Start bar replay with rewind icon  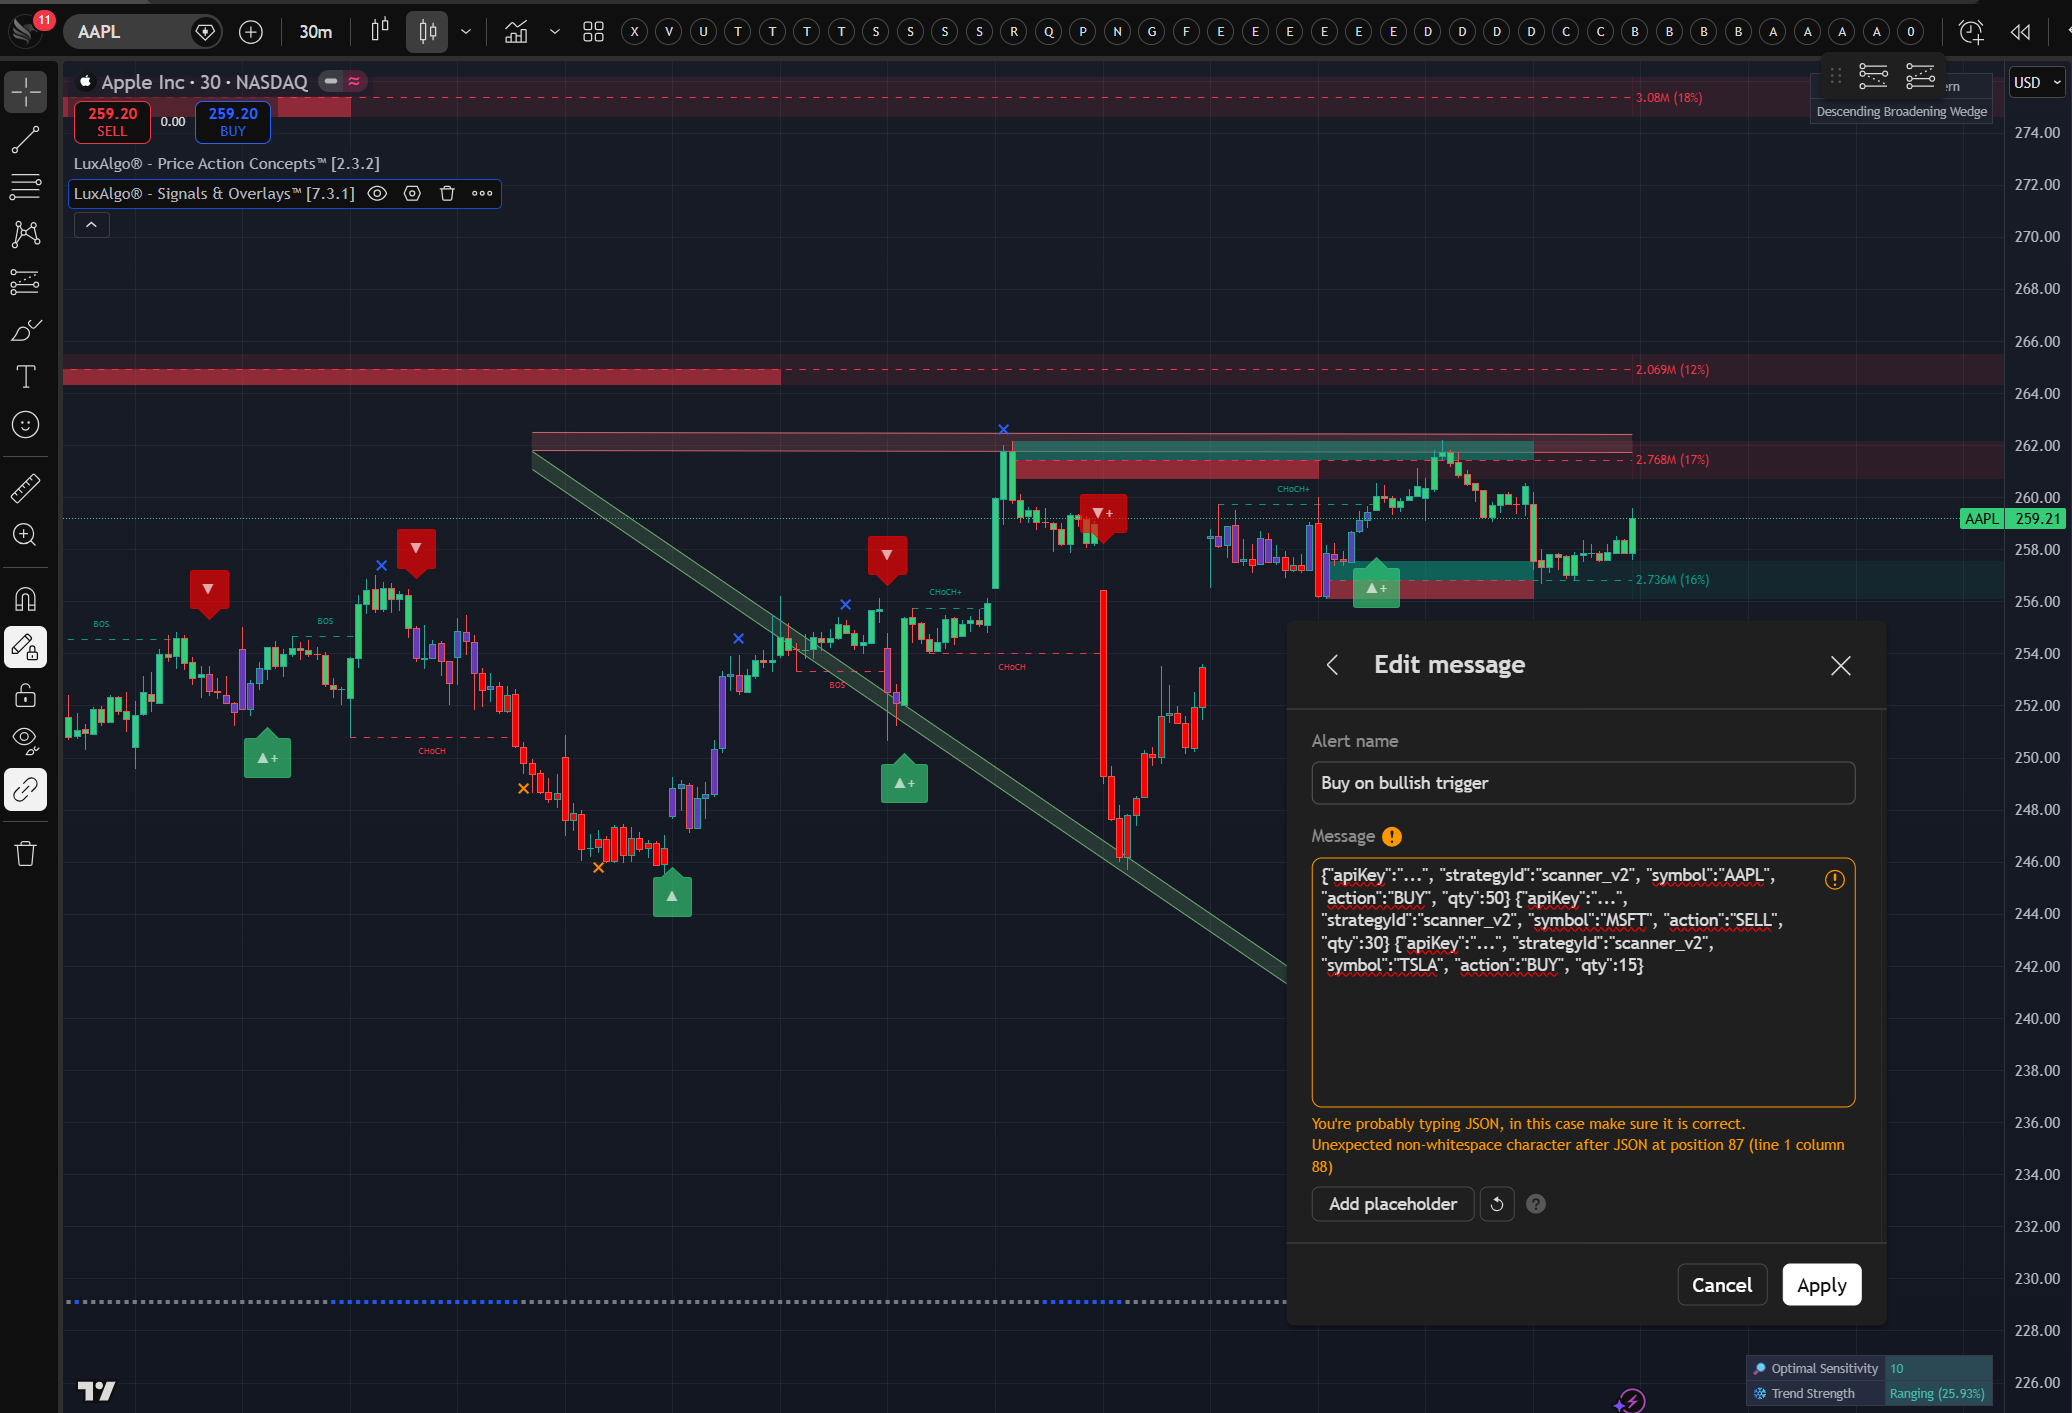tap(2020, 32)
